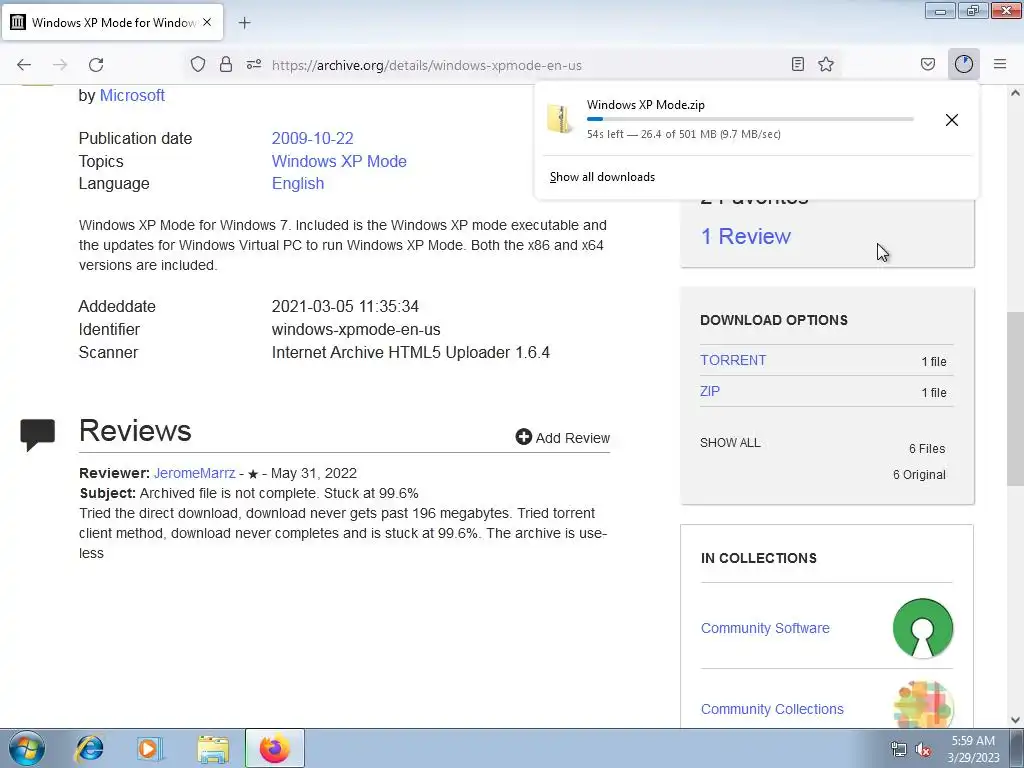Open the English language link
The image size is (1024, 768).
(298, 184)
